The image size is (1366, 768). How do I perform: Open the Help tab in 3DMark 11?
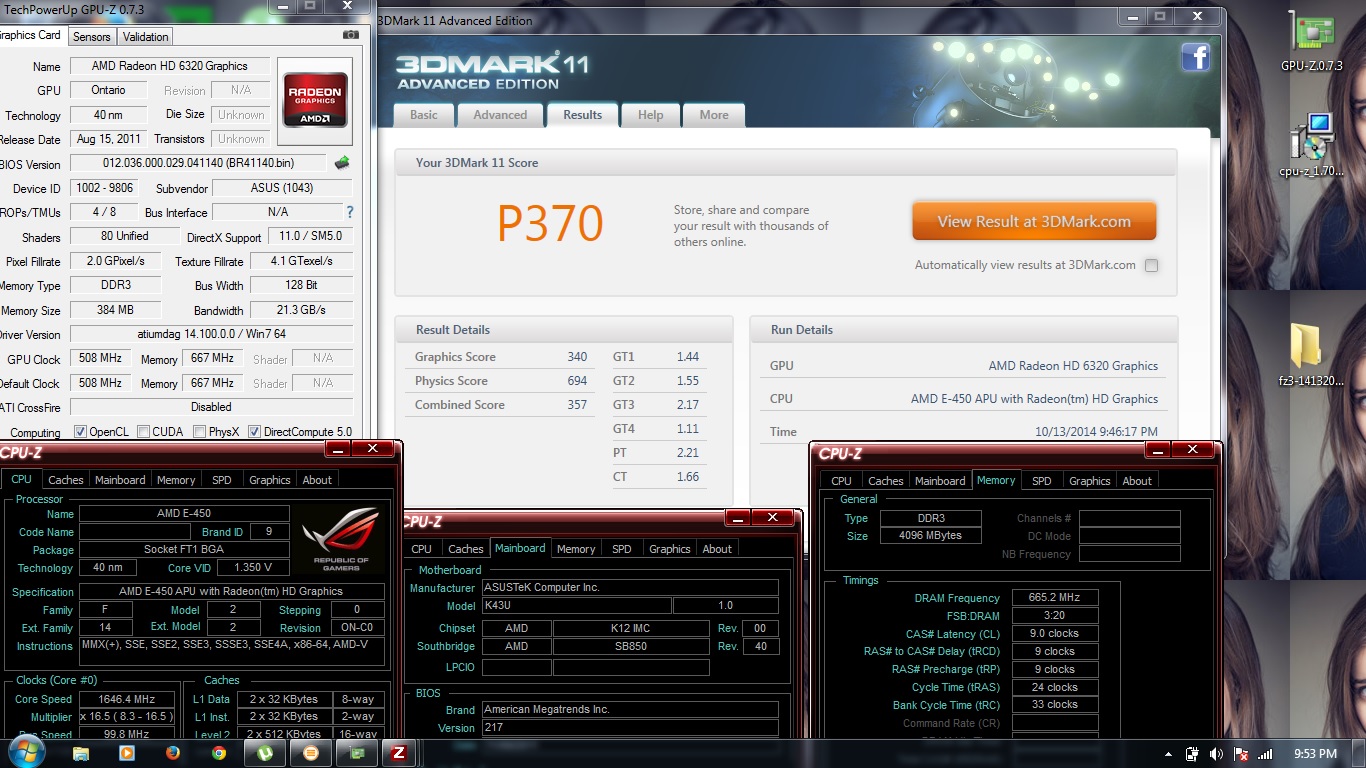(651, 115)
